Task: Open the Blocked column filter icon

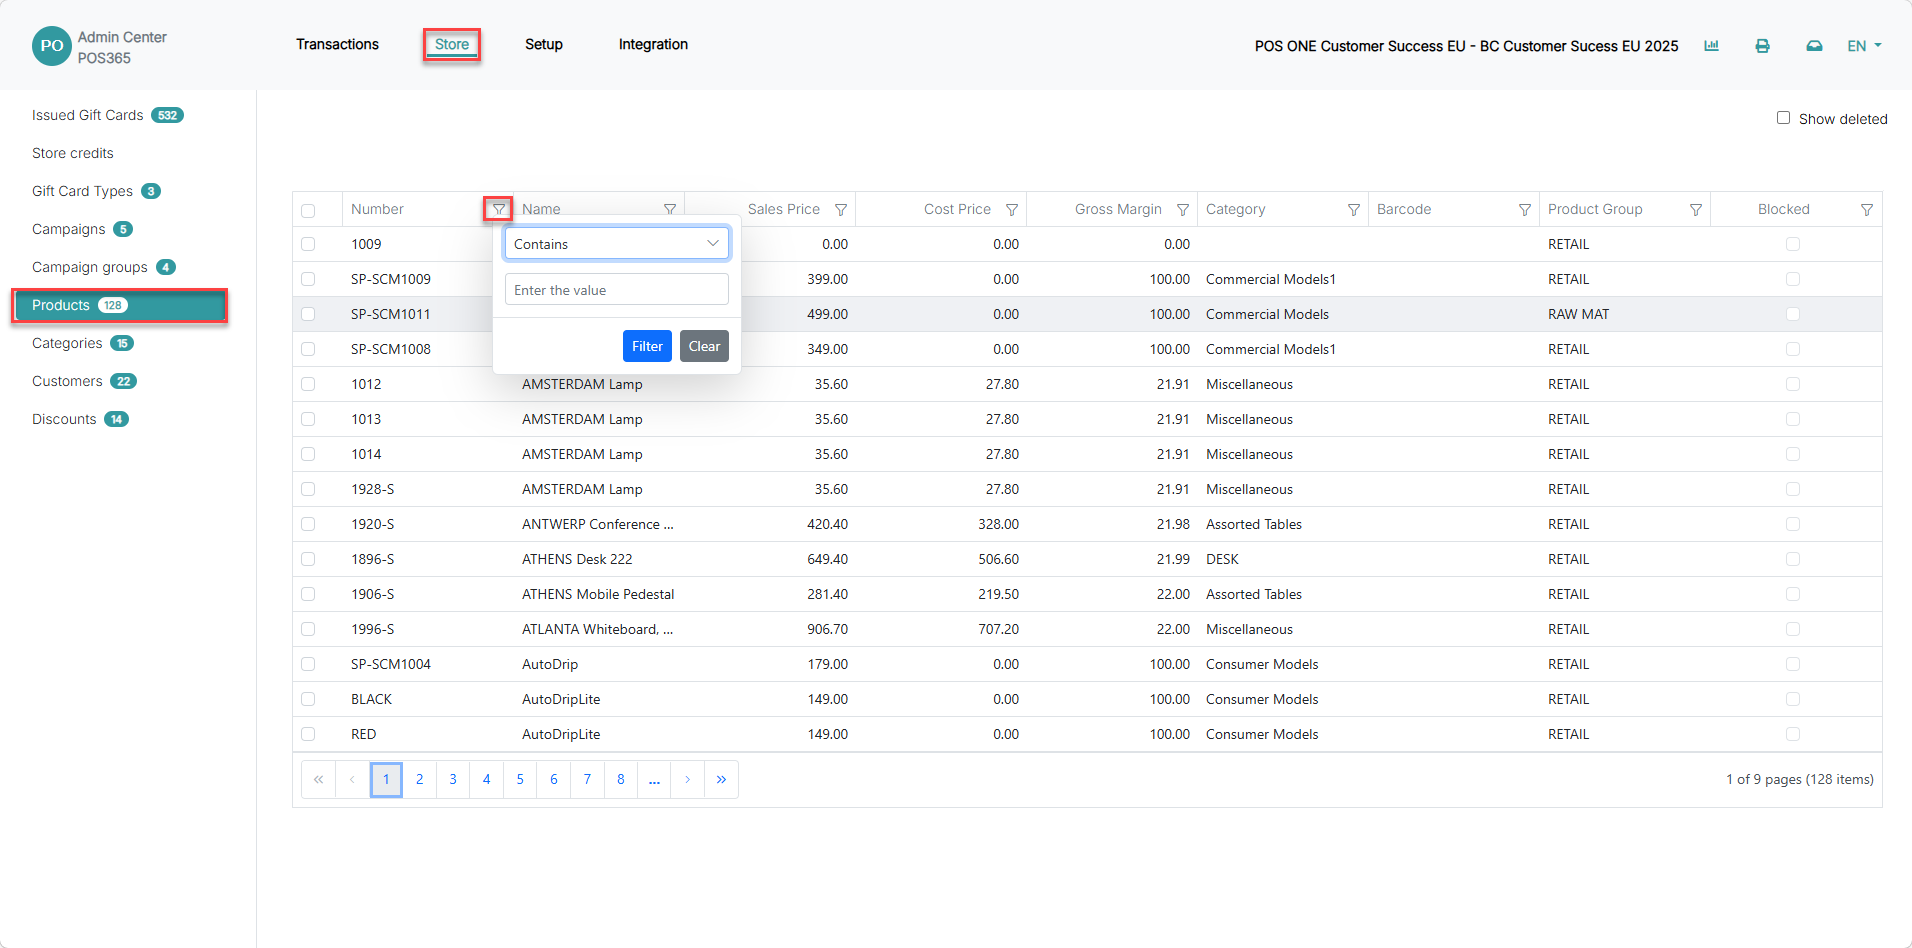Action: 1867,209
